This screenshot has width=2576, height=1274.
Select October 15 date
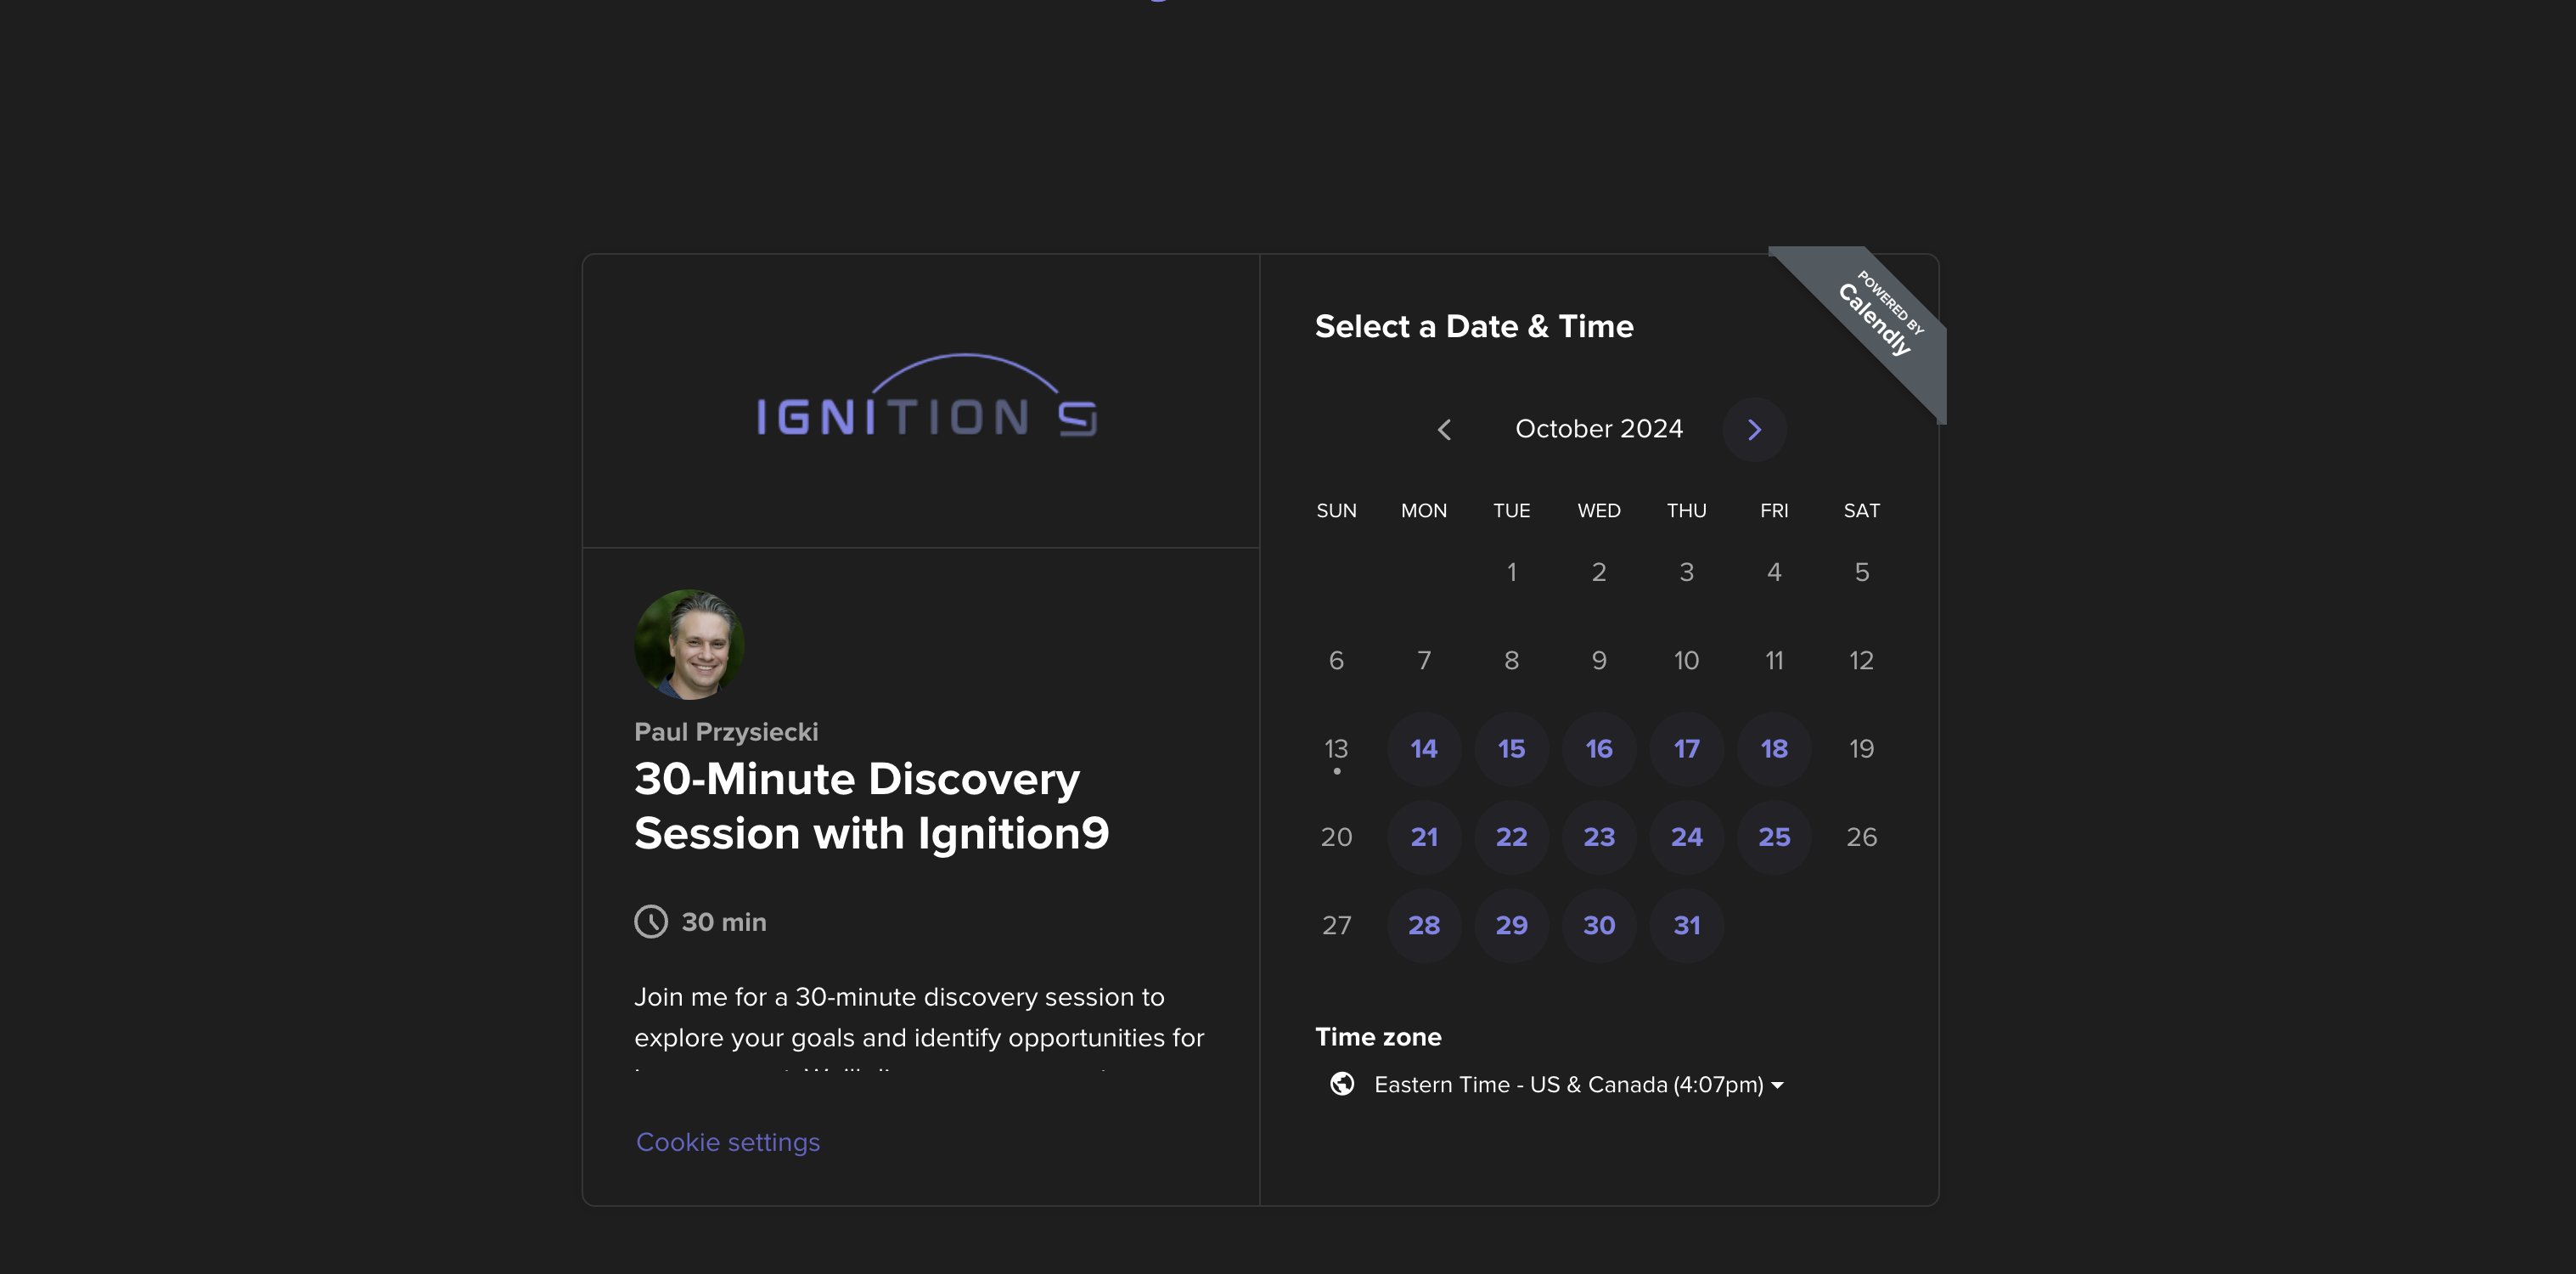(1511, 748)
